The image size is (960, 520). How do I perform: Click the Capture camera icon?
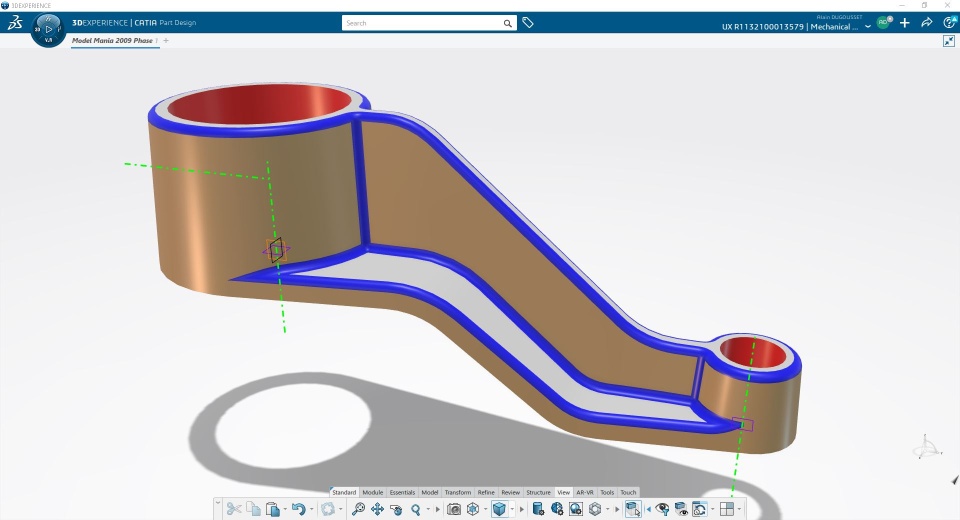(454, 509)
